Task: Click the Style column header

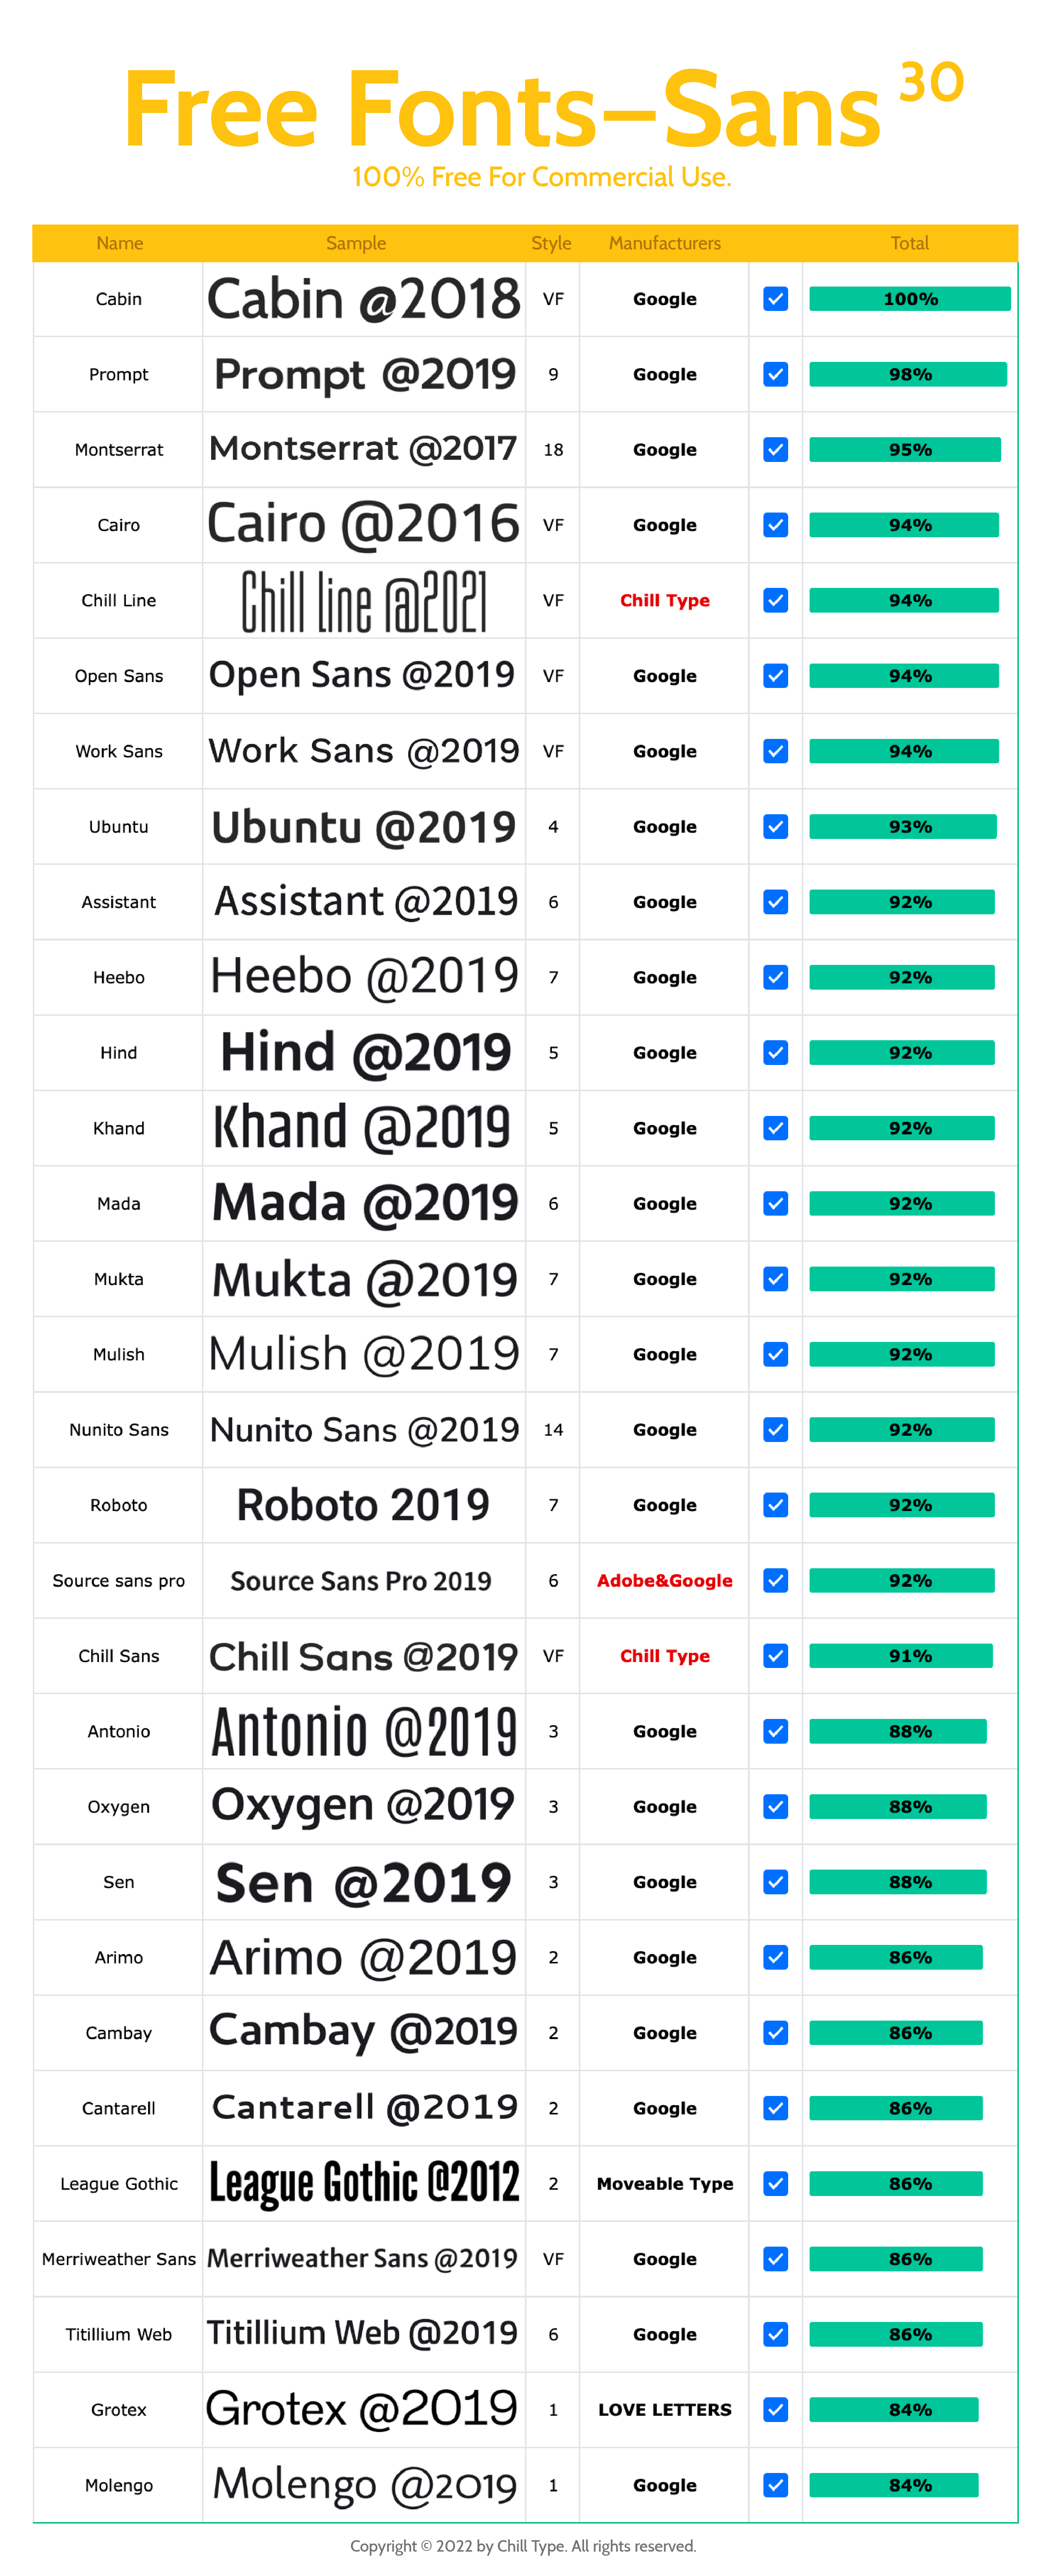Action: [x=551, y=243]
